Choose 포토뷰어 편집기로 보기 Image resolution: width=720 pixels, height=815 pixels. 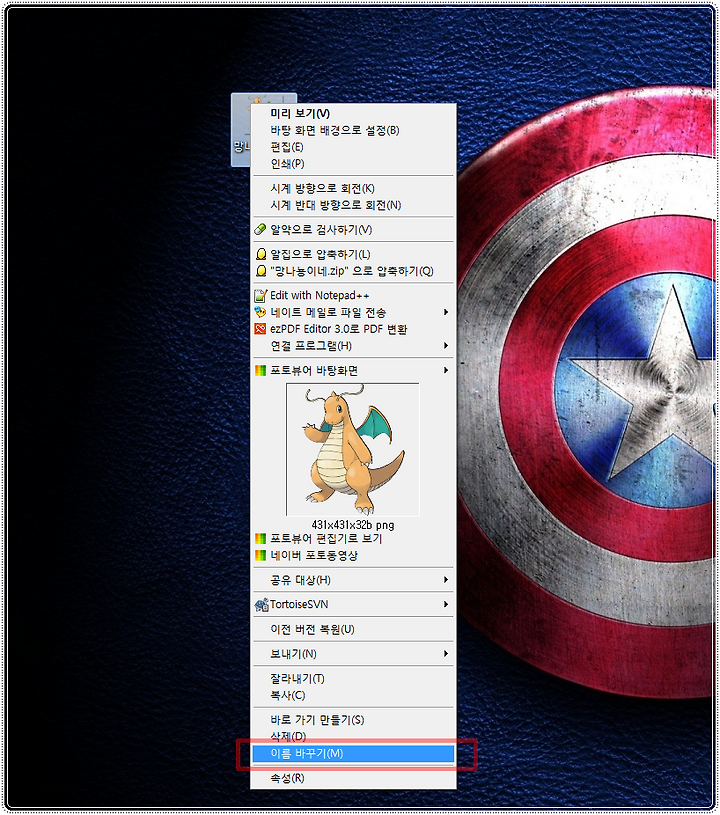354,538
